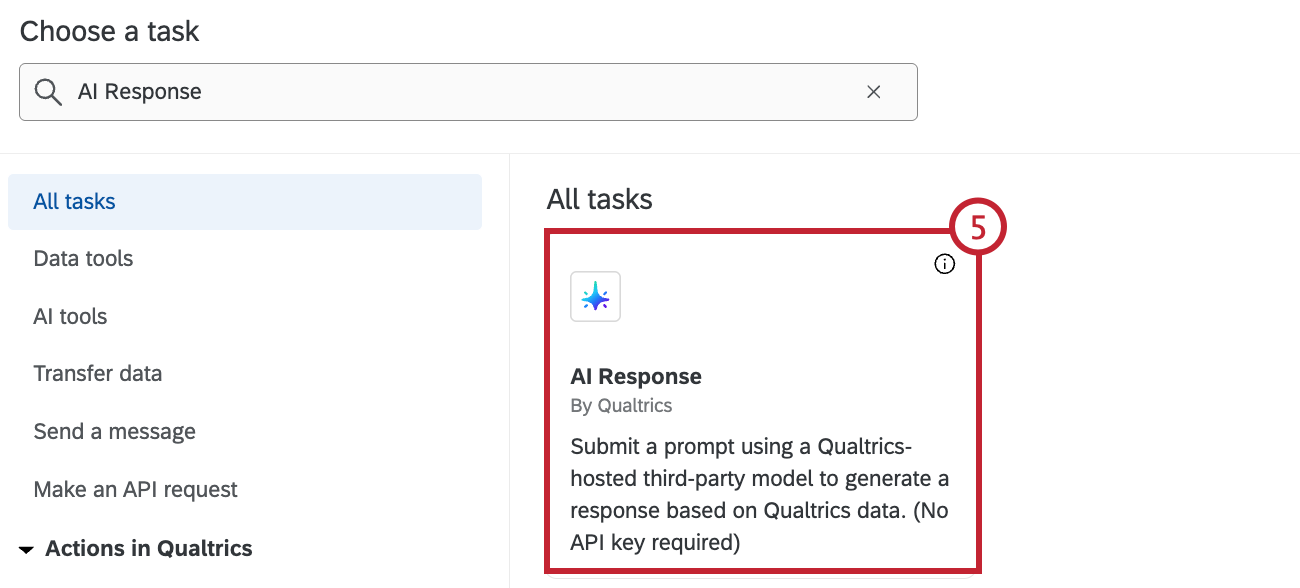Select the All tasks sidebar category
This screenshot has height=588, width=1300.
[x=73, y=200]
